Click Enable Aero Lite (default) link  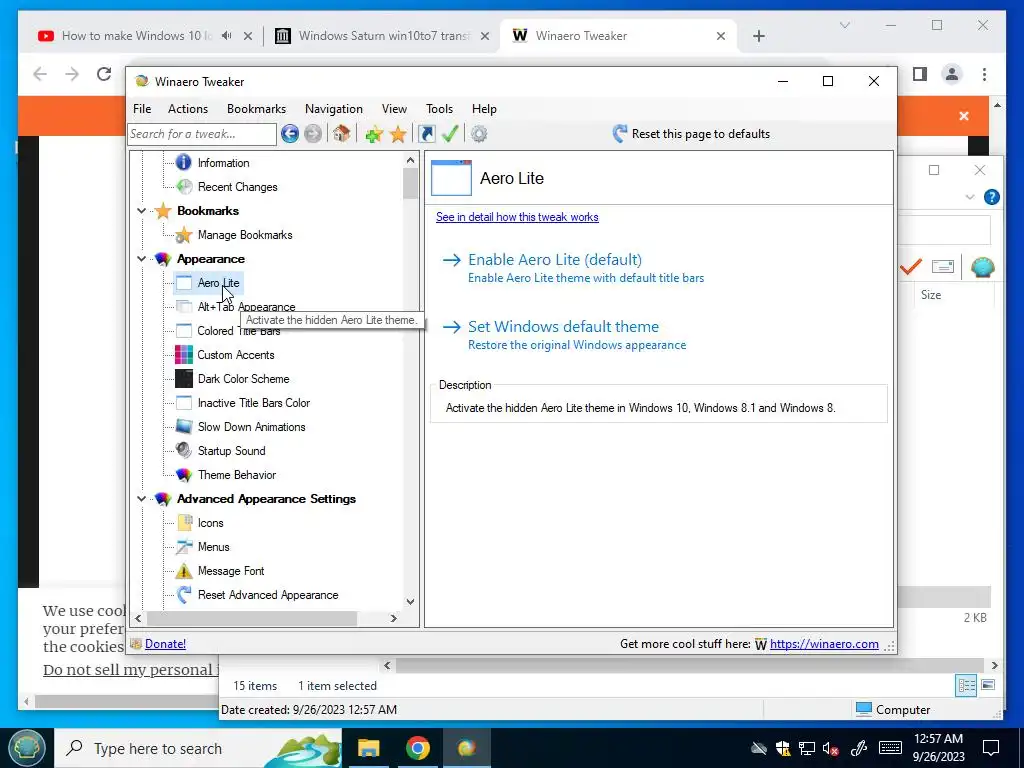(554, 259)
